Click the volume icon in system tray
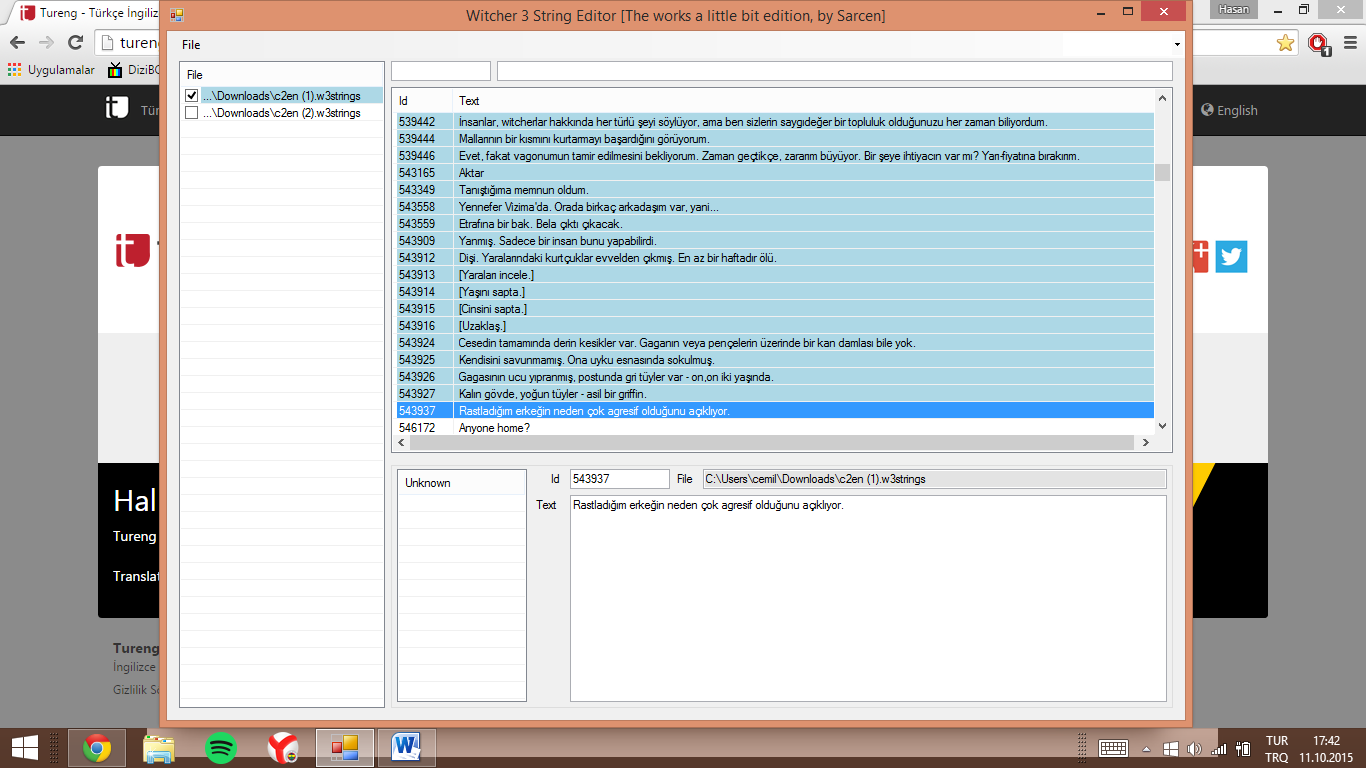 click(1193, 748)
